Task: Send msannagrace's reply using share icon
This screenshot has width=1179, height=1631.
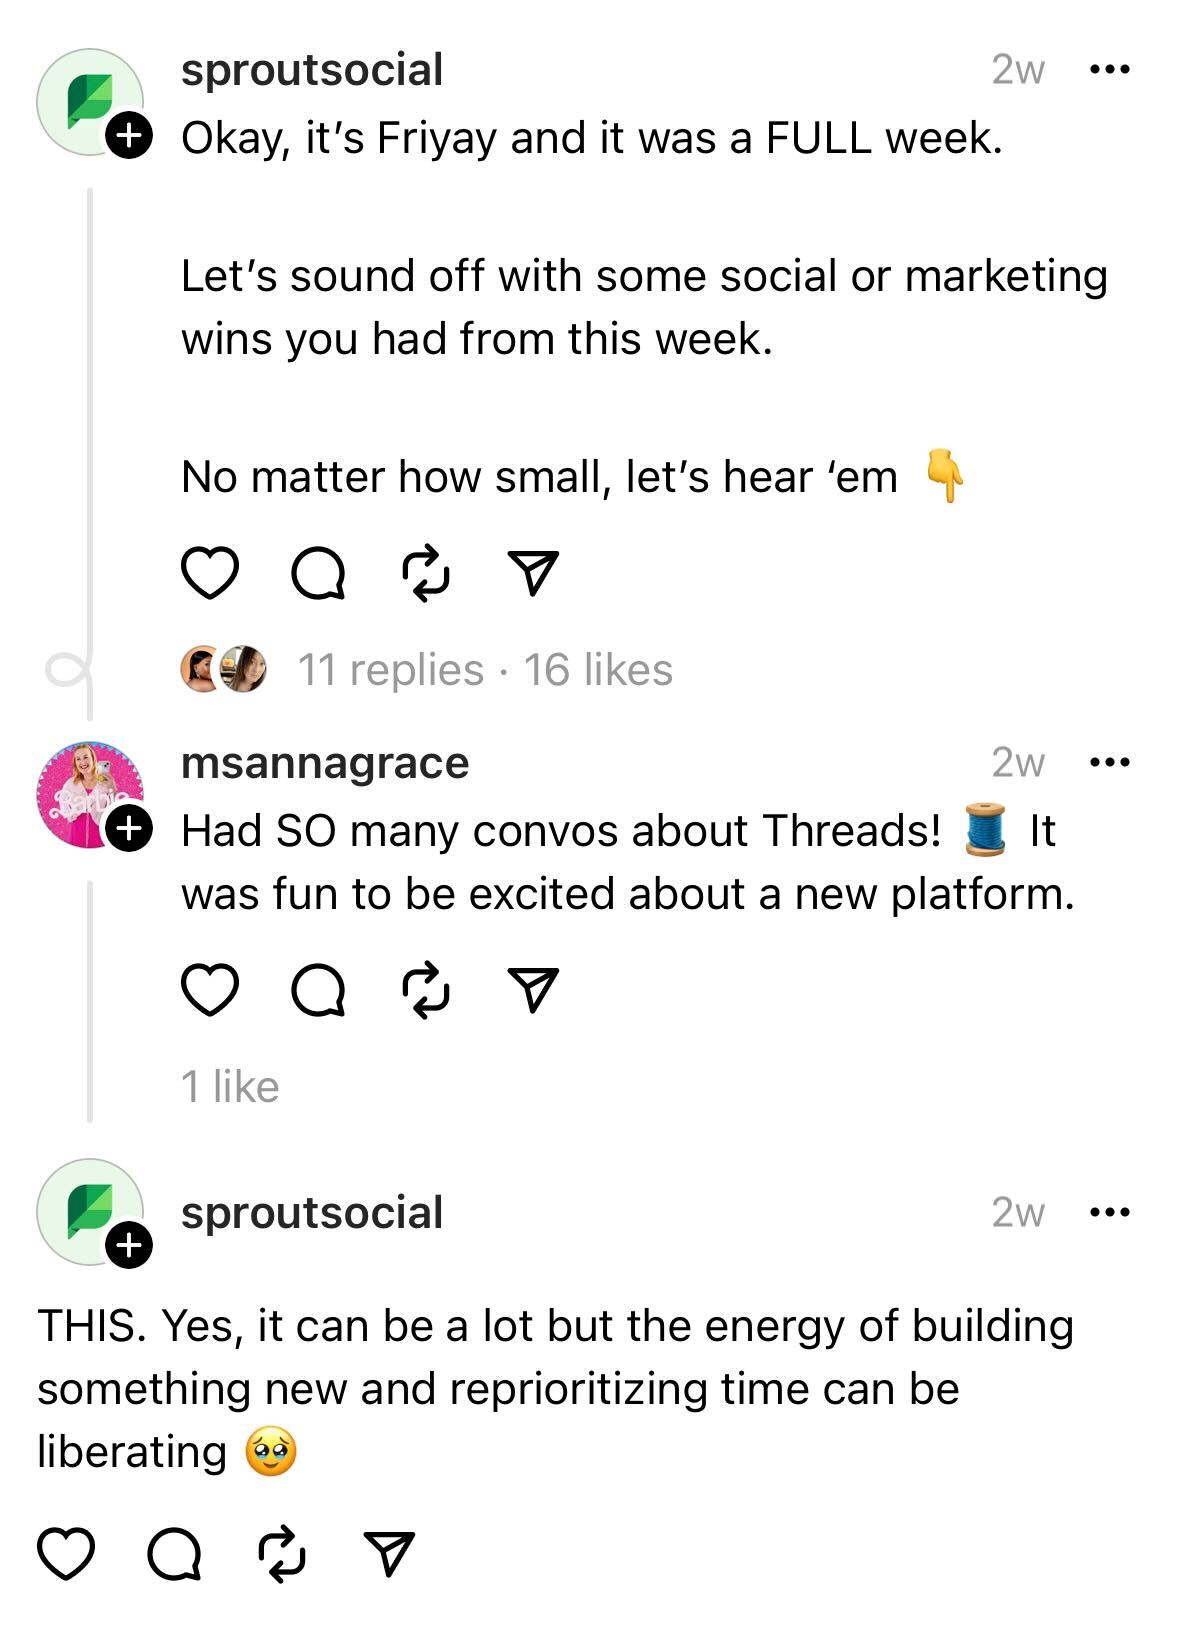Action: 533,990
